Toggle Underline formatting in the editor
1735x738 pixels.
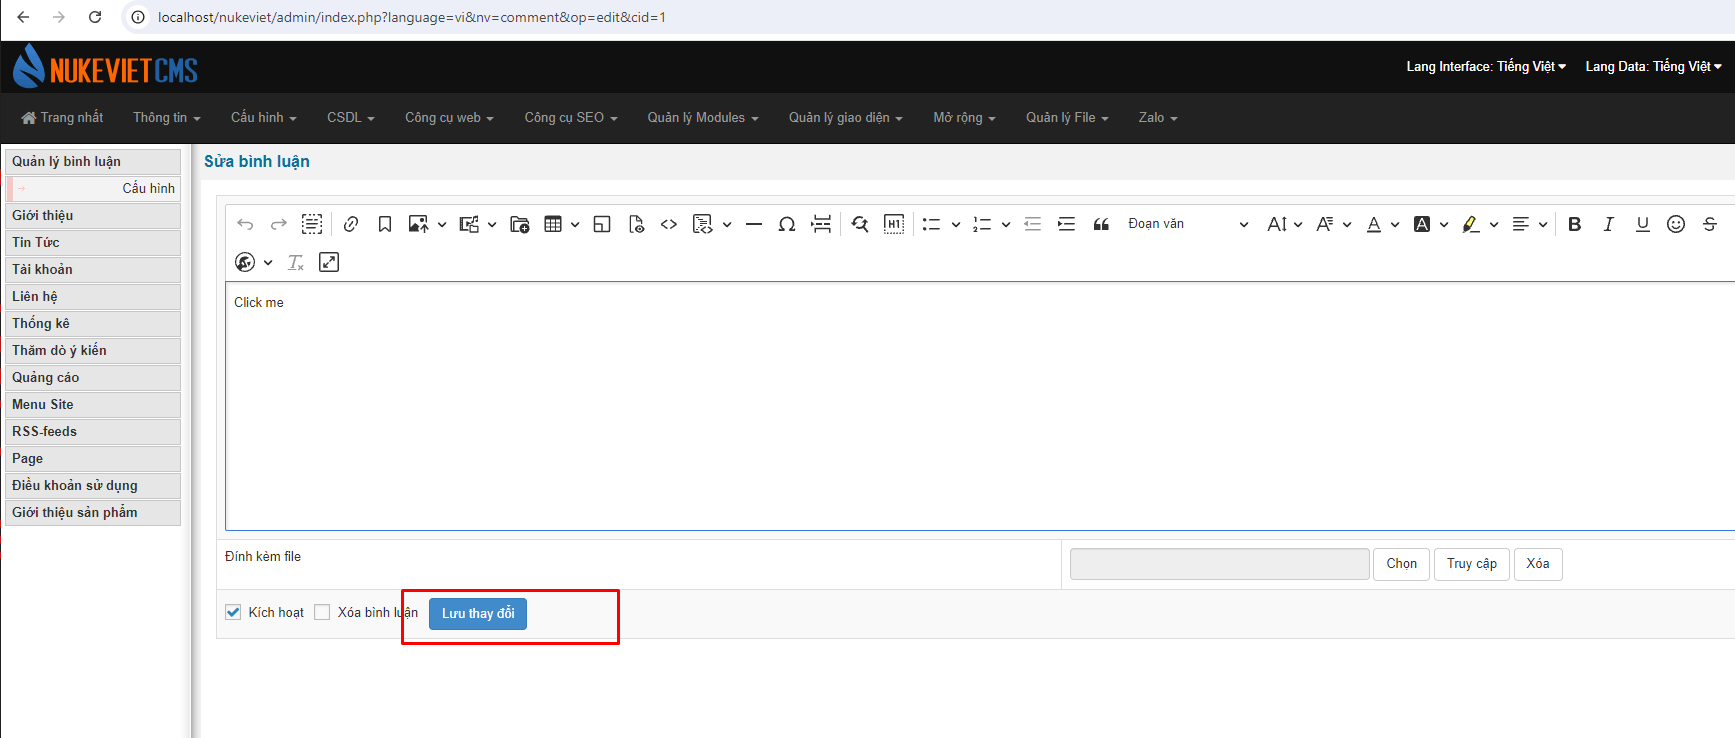click(1642, 224)
